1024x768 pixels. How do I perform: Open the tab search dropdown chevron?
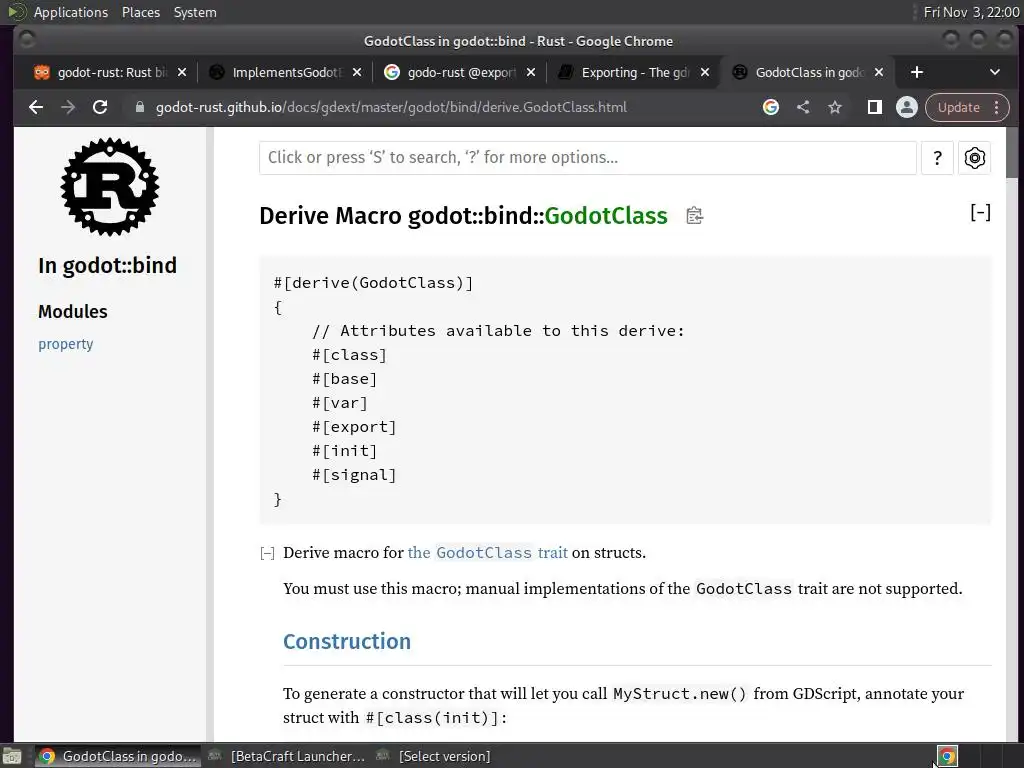[x=995, y=72]
